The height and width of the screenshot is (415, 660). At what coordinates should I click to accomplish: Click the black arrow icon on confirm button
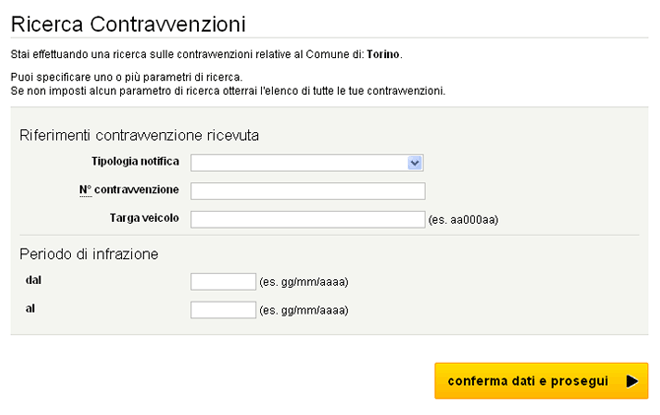point(630,381)
